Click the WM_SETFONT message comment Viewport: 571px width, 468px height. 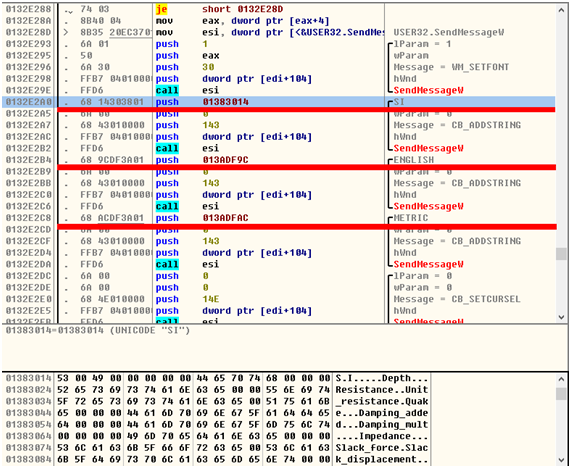coord(451,67)
